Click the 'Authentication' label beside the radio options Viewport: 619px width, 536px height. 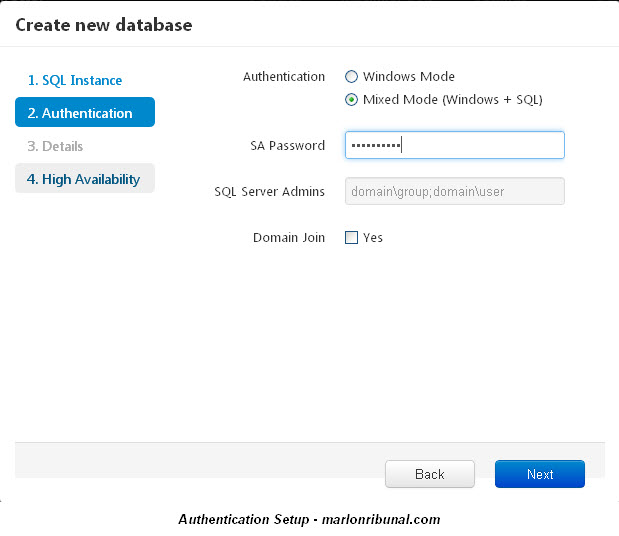[x=284, y=77]
